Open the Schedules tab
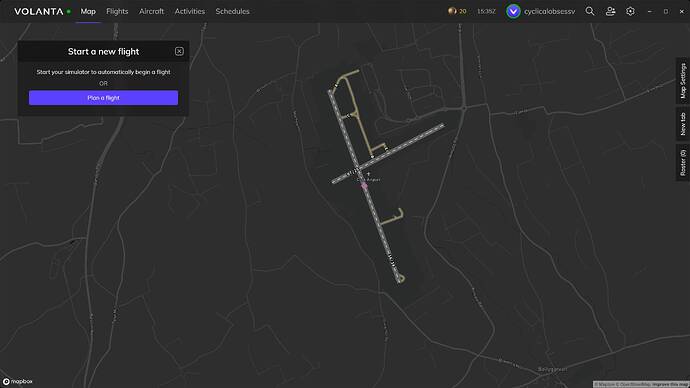This screenshot has height=388, width=690. point(232,11)
